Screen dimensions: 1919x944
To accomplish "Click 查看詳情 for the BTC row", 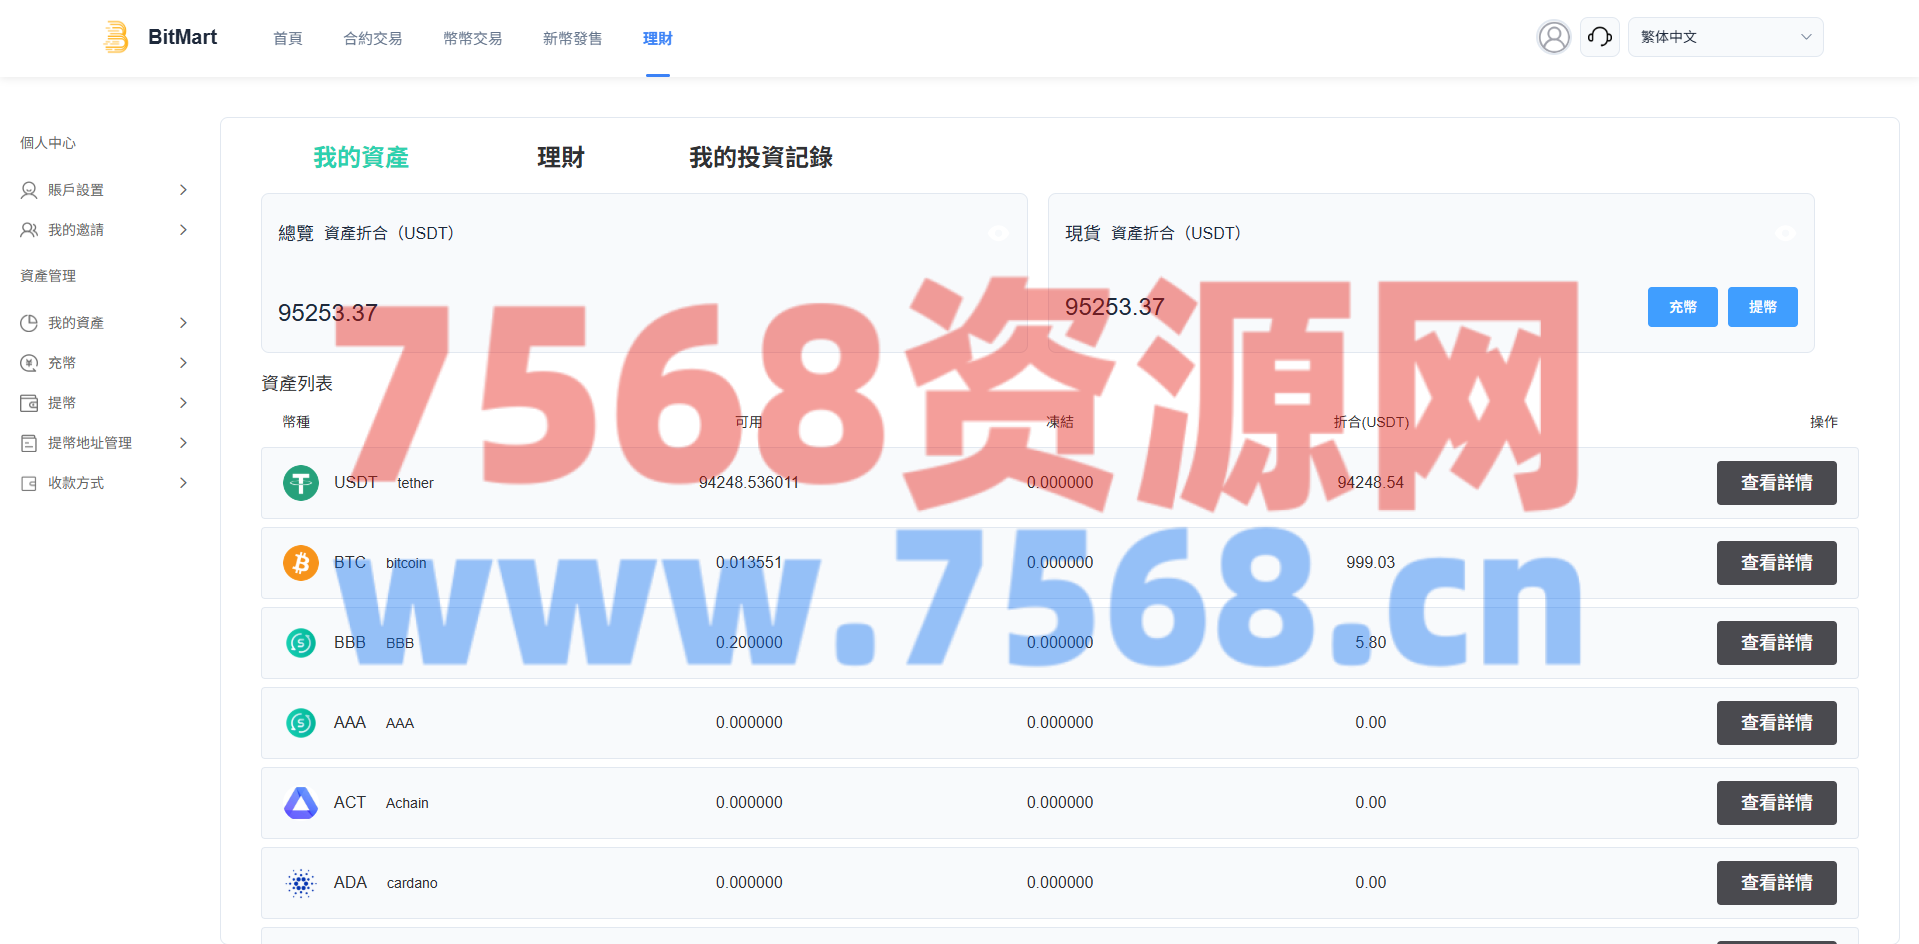I will [x=1776, y=563].
